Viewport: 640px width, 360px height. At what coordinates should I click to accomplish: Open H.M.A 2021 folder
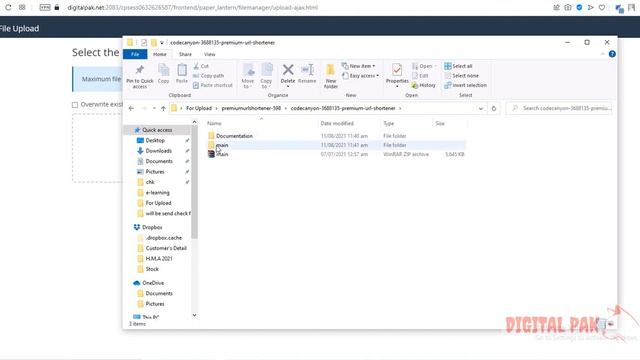159,259
